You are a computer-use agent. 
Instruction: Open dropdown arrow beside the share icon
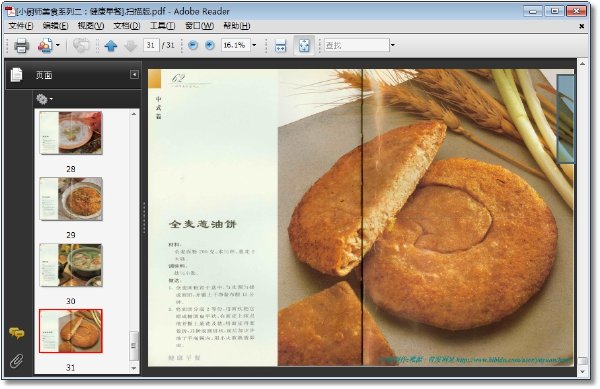coord(58,45)
